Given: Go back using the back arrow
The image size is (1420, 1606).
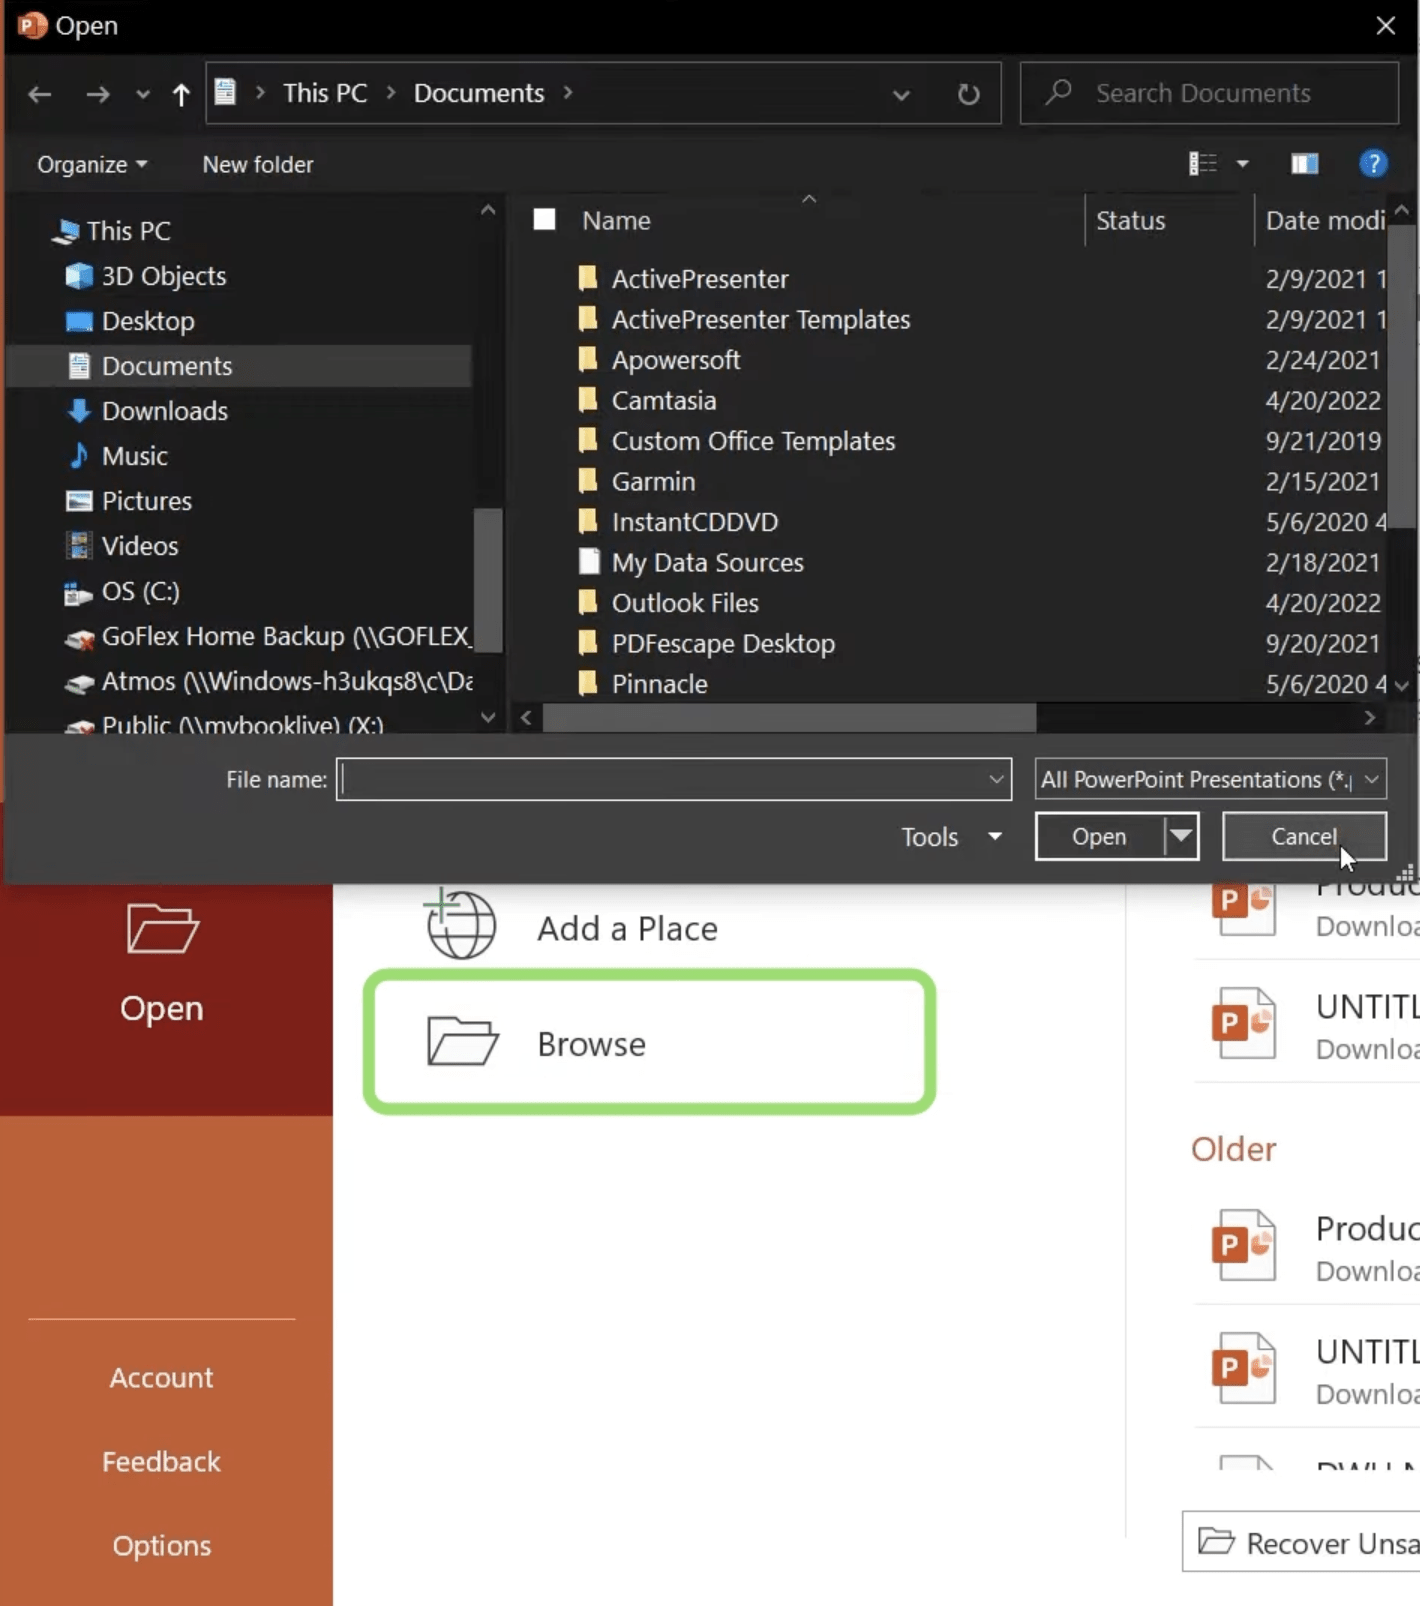Looking at the screenshot, I should 40,94.
